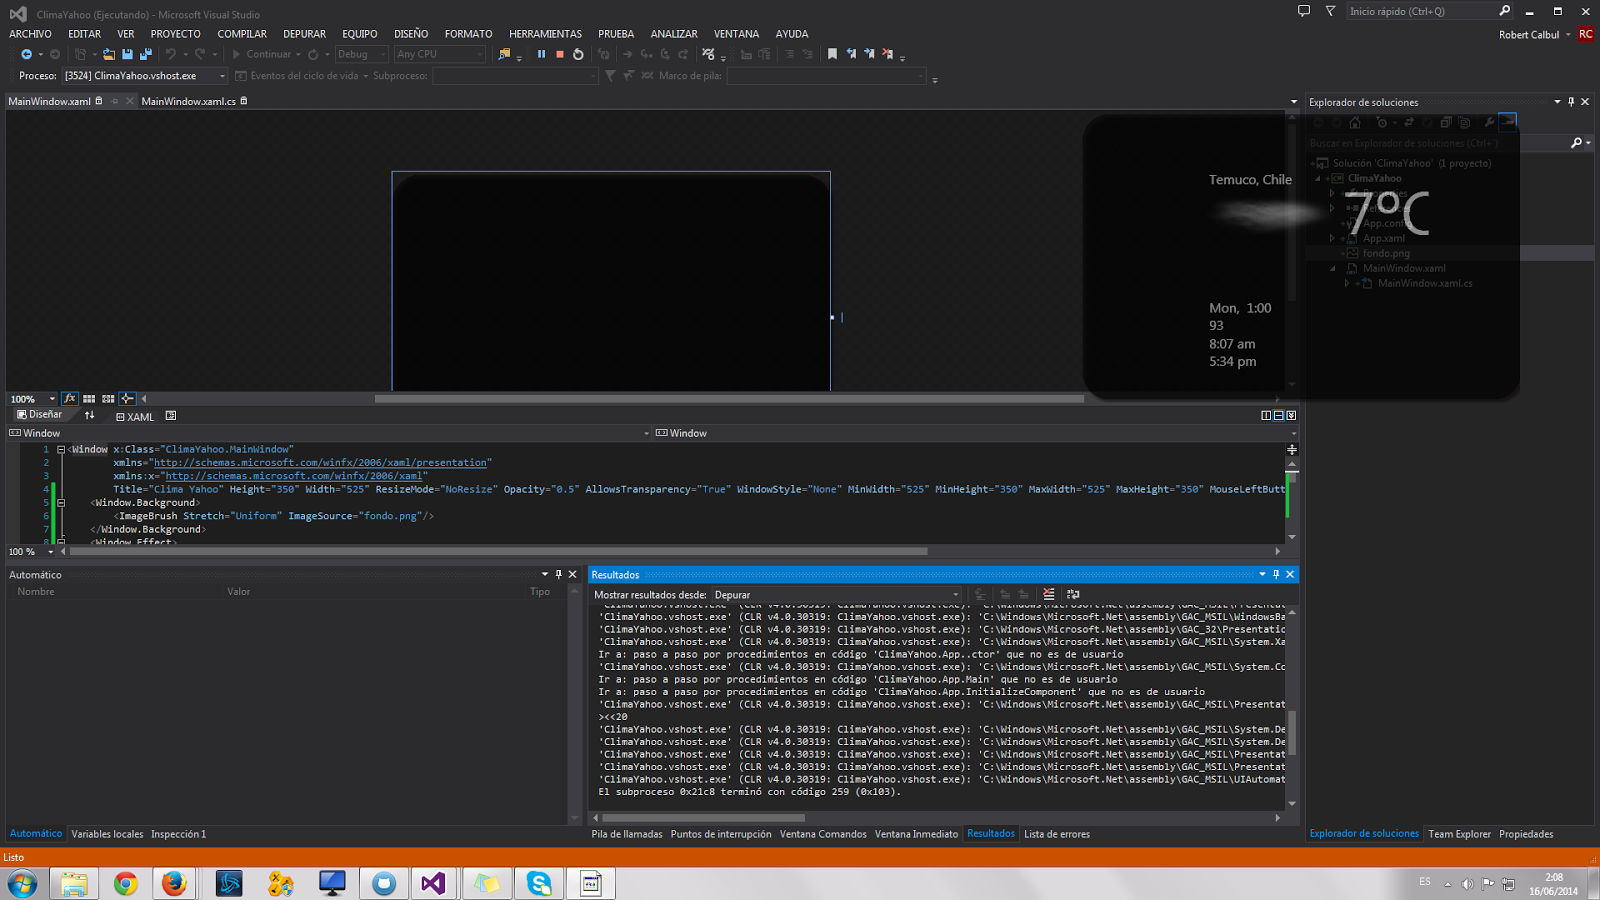Close the MainWindow.xaml tab

point(130,101)
